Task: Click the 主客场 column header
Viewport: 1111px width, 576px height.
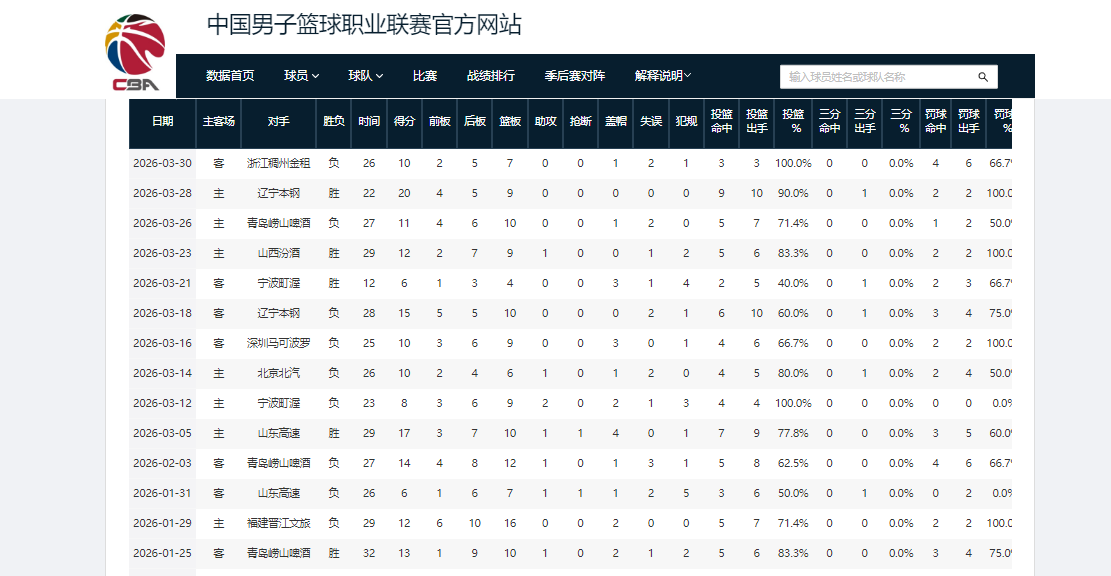Action: (x=218, y=121)
